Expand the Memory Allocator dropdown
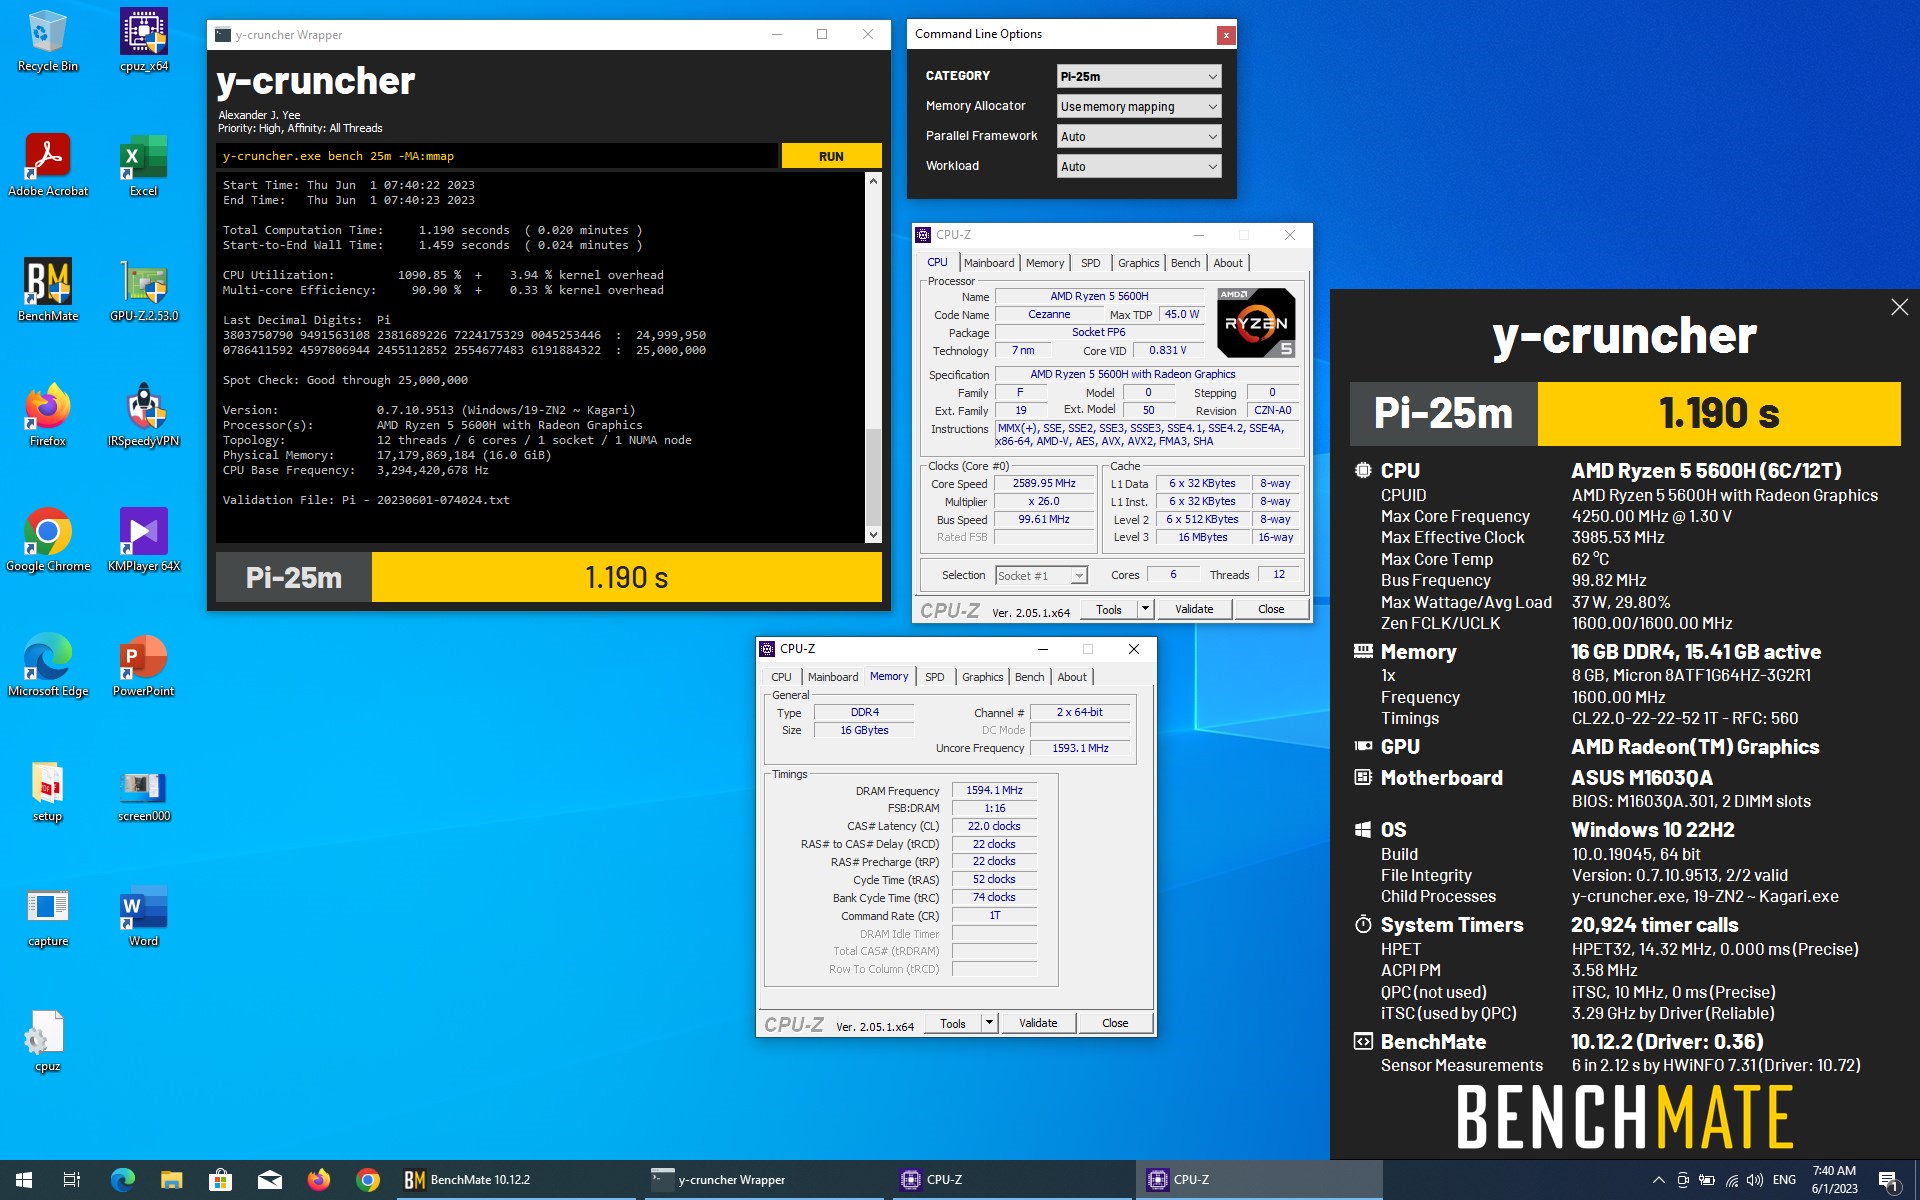The height and width of the screenshot is (1200, 1920). (1139, 106)
